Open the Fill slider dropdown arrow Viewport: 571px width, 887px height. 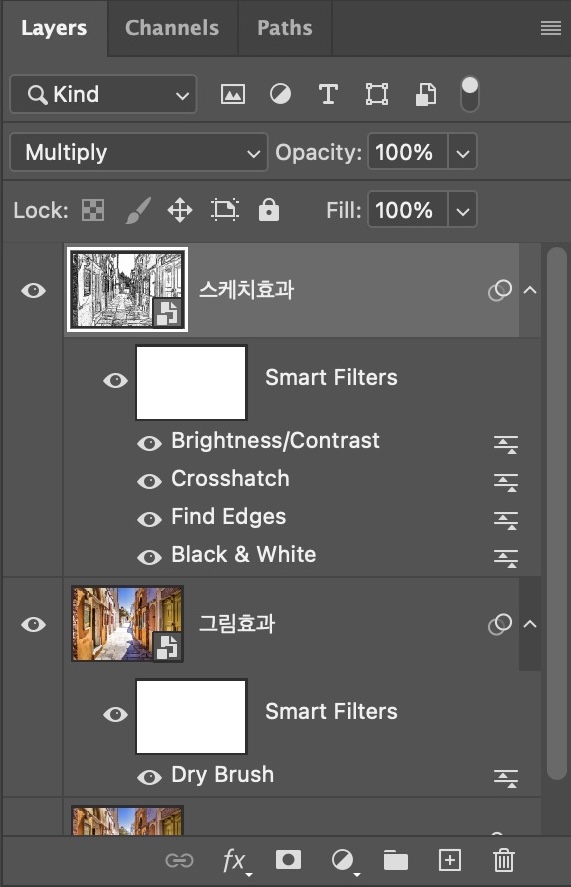(462, 210)
